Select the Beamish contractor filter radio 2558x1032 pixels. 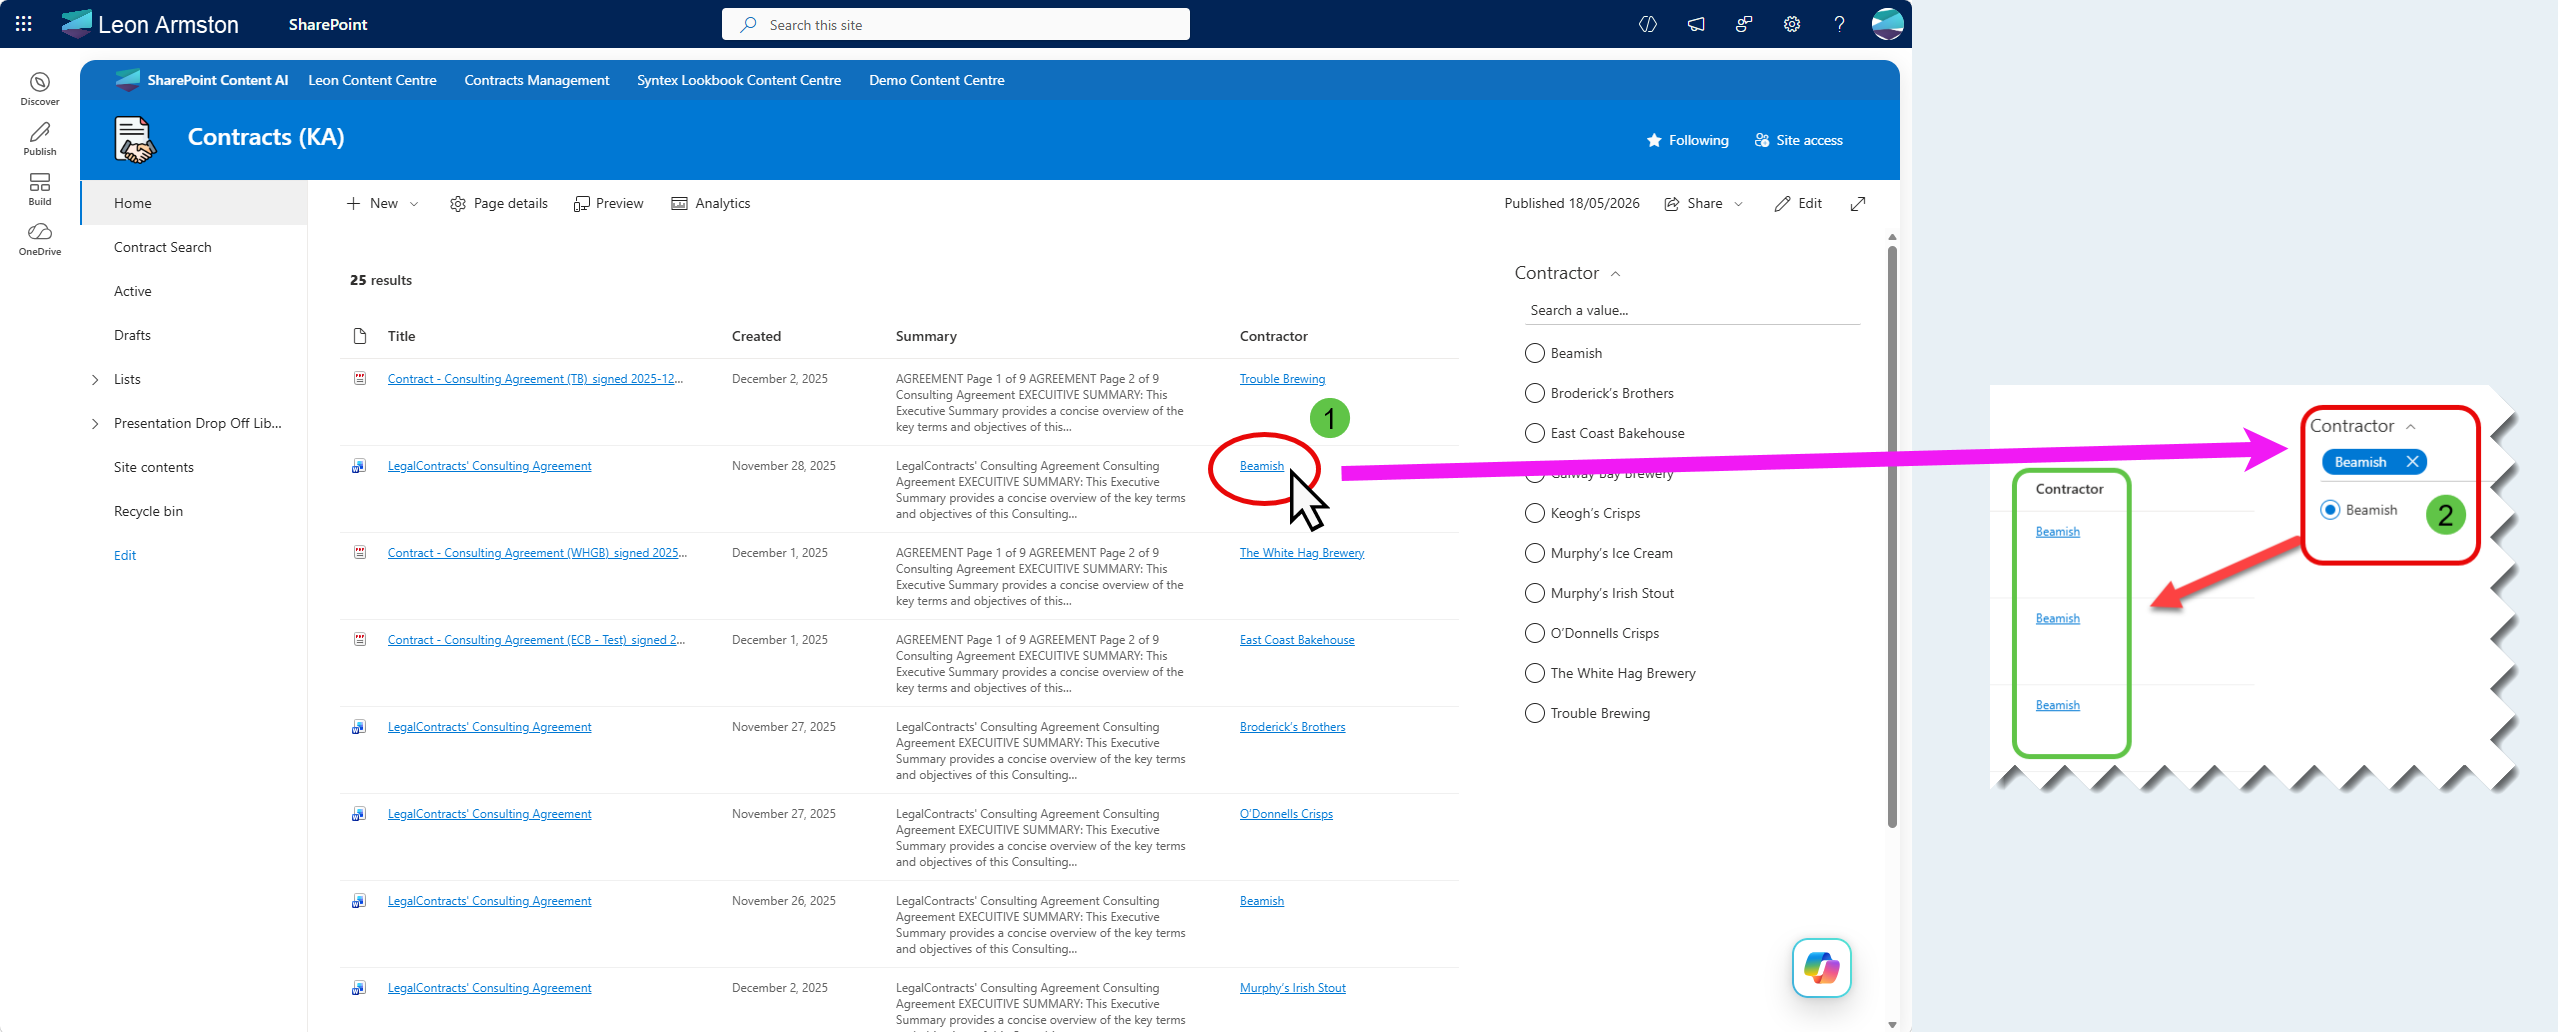tap(1535, 353)
